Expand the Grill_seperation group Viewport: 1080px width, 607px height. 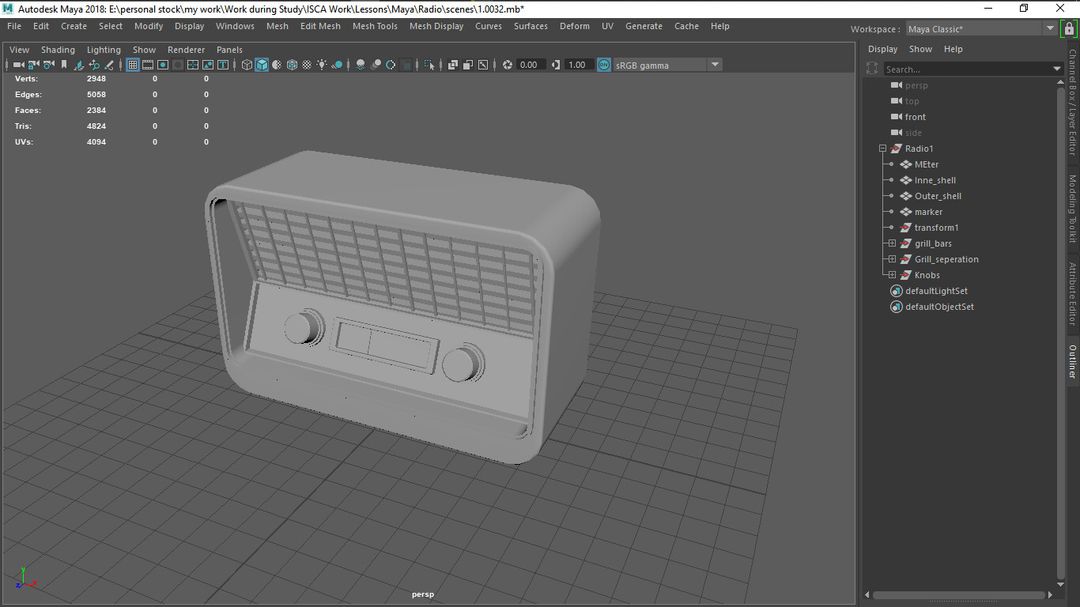[892, 259]
